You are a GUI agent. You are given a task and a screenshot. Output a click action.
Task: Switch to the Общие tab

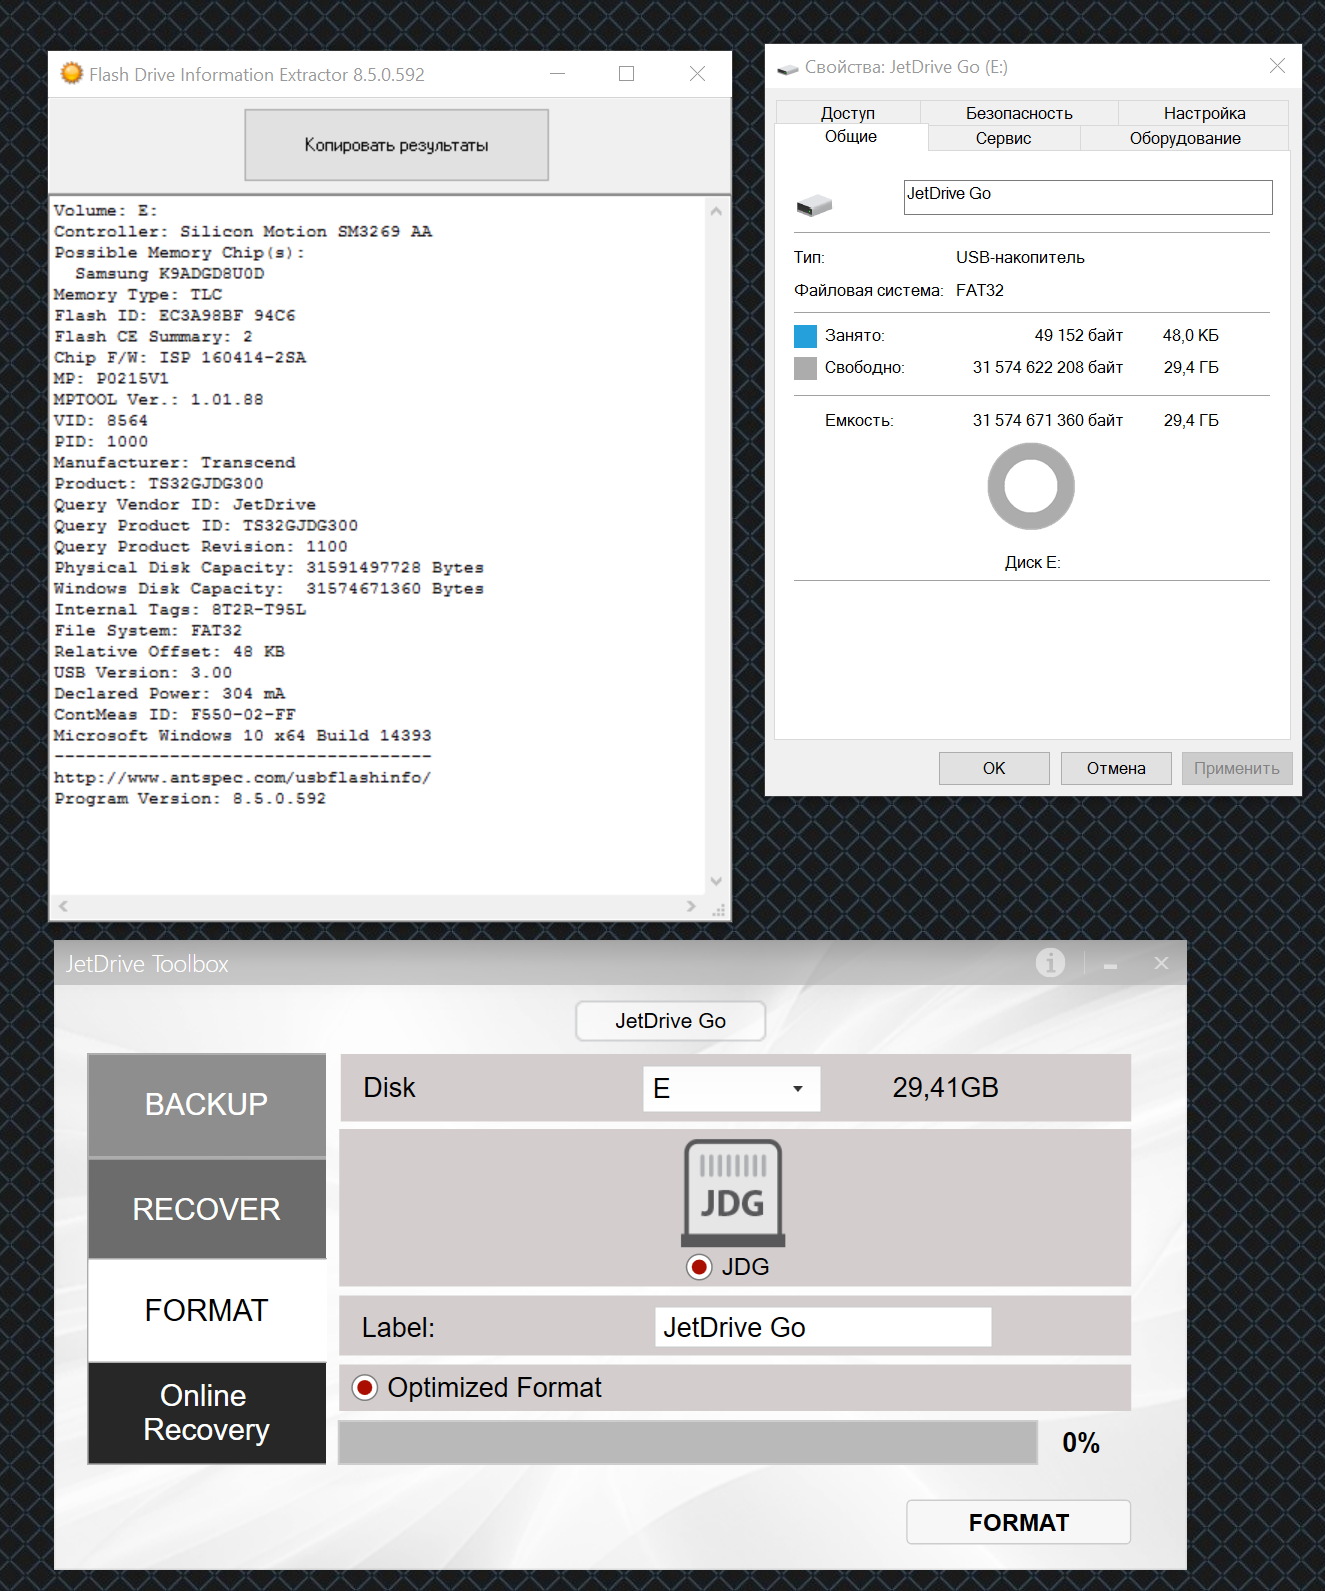(851, 137)
